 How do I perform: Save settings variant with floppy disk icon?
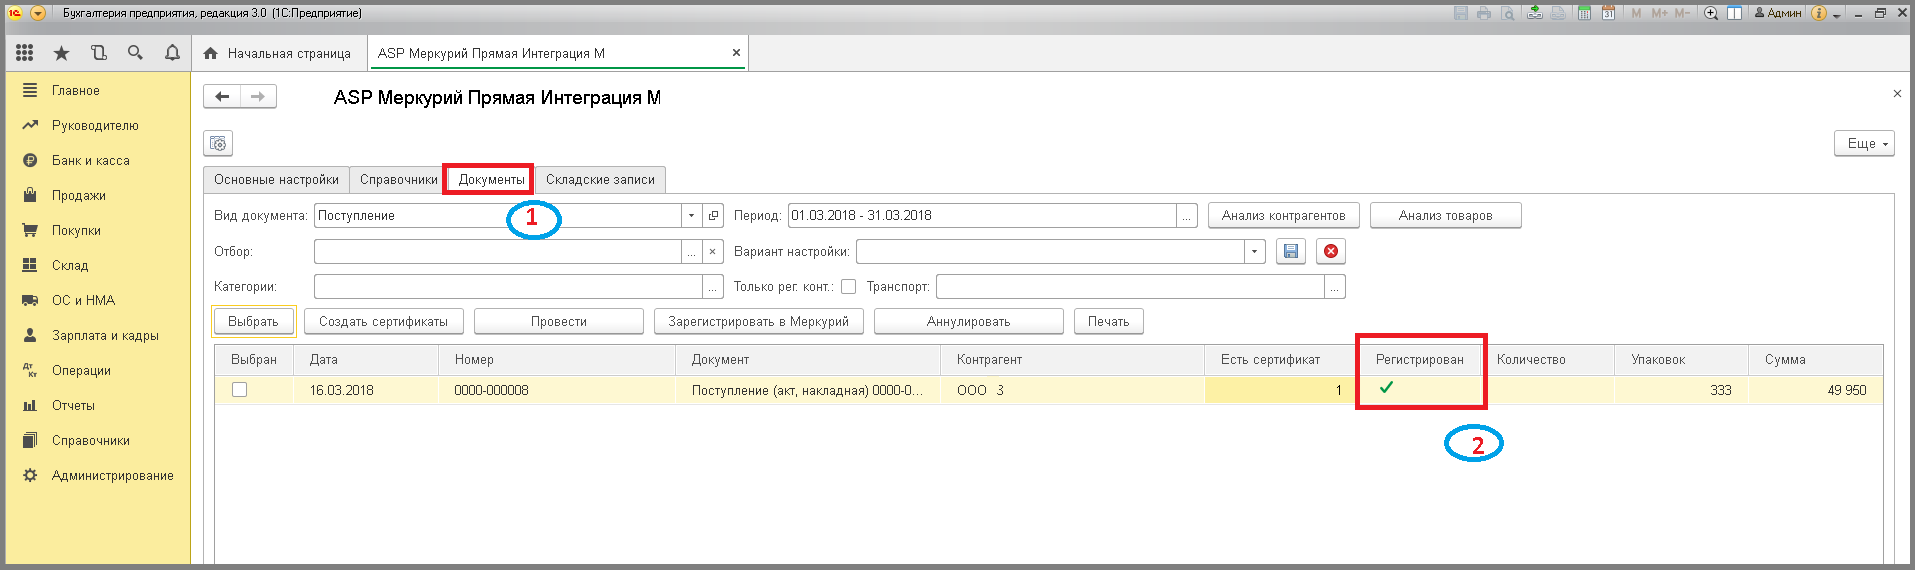(1291, 251)
